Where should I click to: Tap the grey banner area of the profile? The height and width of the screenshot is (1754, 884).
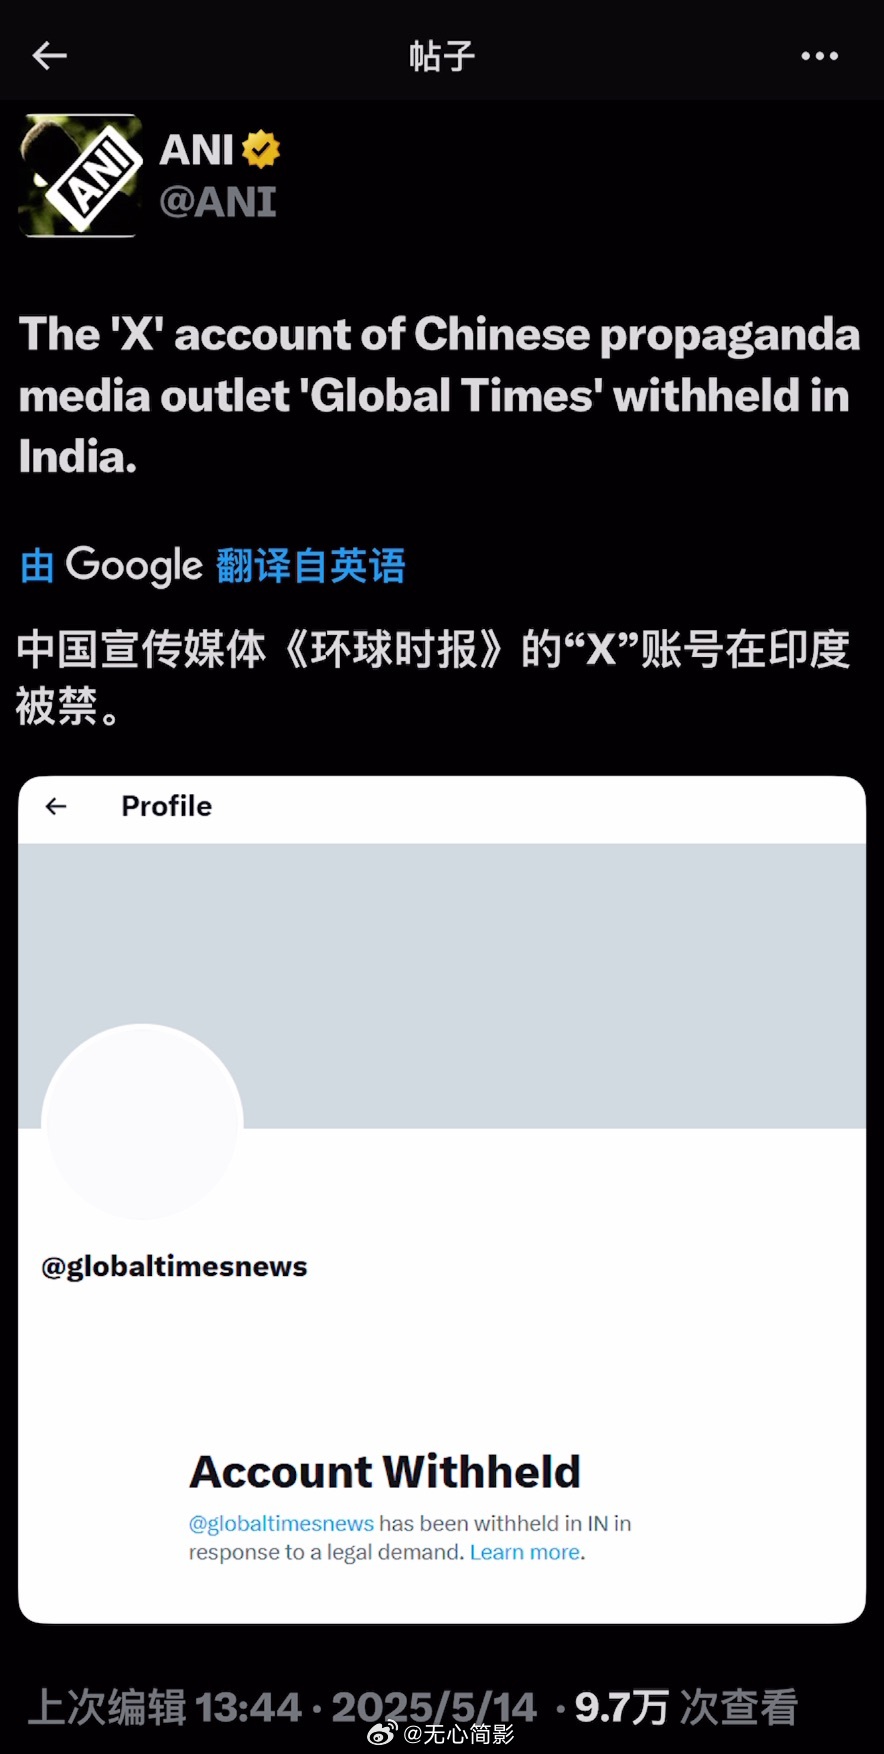tap(550, 985)
